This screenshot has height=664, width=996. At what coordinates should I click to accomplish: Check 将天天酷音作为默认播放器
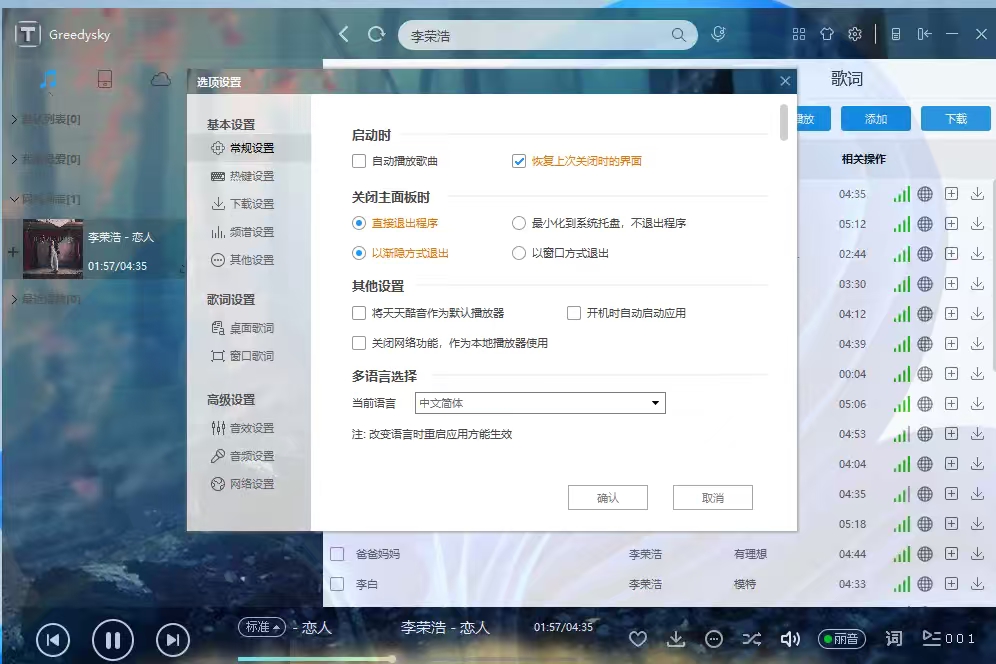coord(359,313)
